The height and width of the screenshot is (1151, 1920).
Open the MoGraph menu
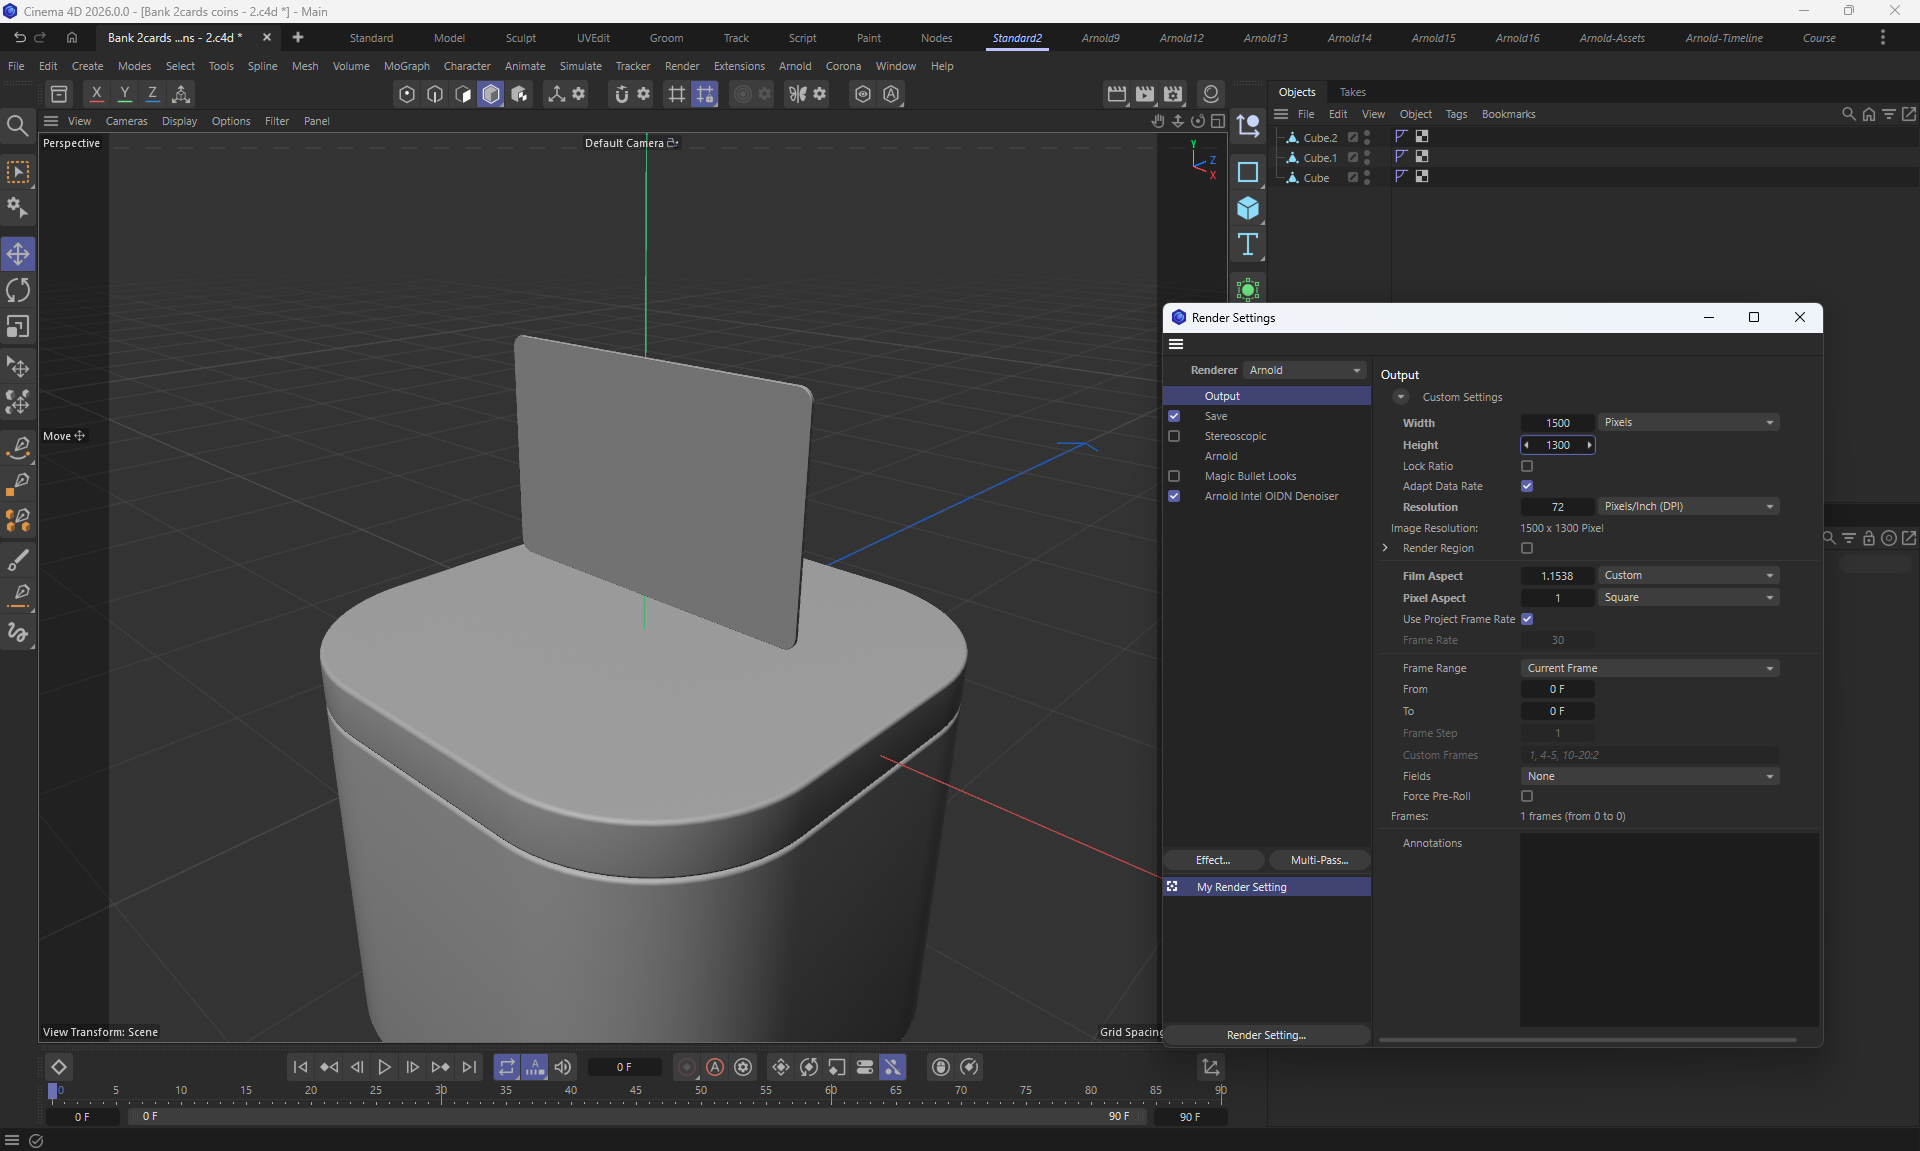406,66
